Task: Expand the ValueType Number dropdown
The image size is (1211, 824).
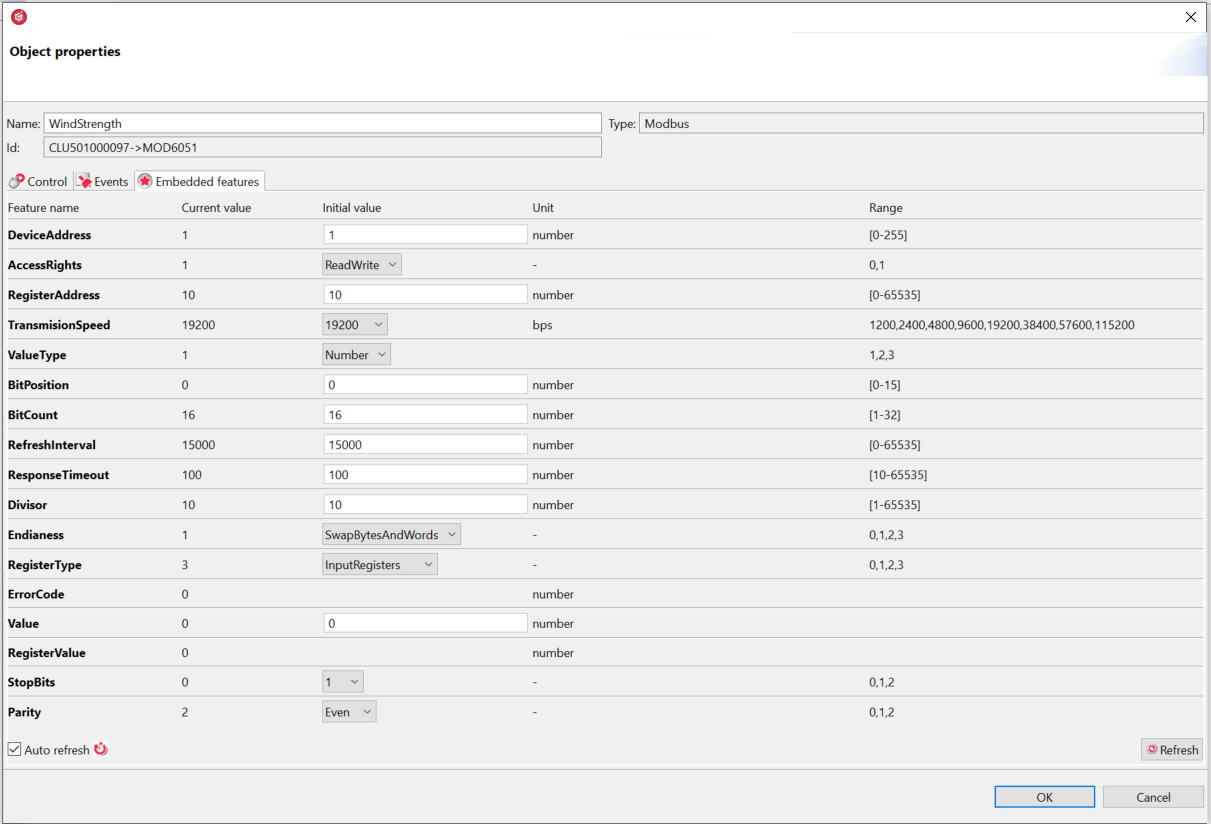Action: [x=356, y=355]
